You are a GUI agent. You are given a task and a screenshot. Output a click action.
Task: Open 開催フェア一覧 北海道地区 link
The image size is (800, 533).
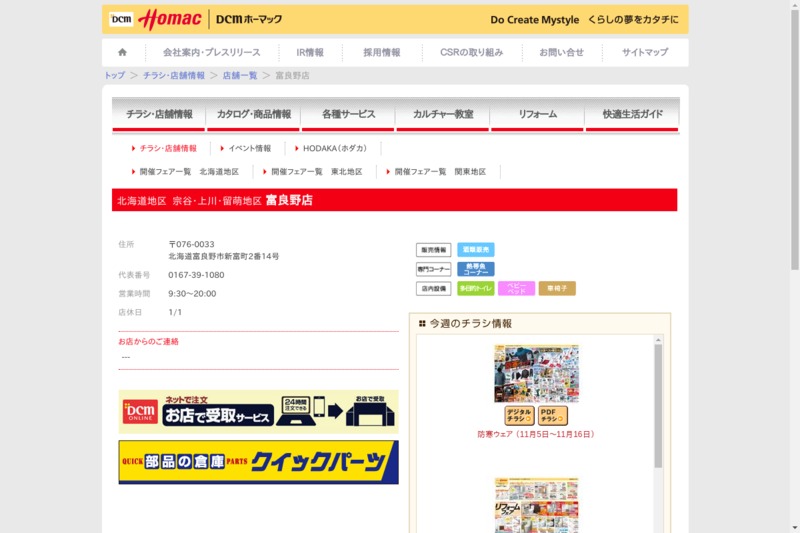tap(189, 172)
